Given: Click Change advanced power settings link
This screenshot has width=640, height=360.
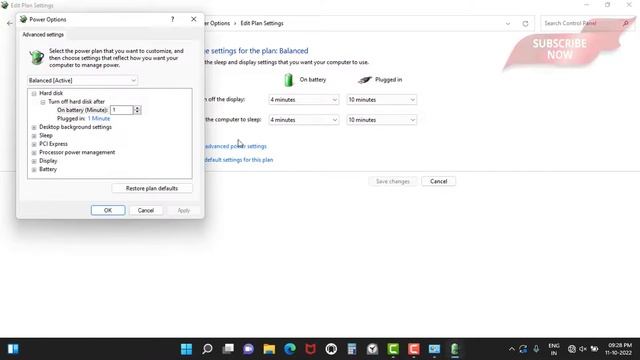Looking at the screenshot, I should coord(236,146).
